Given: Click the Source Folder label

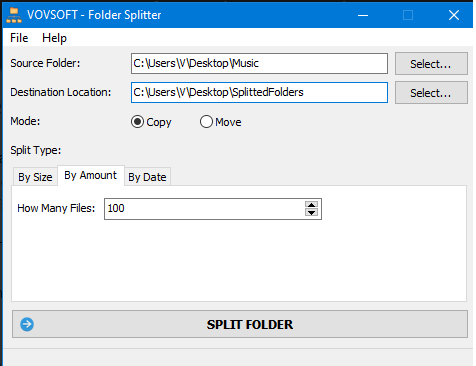Looking at the screenshot, I should pos(45,63).
